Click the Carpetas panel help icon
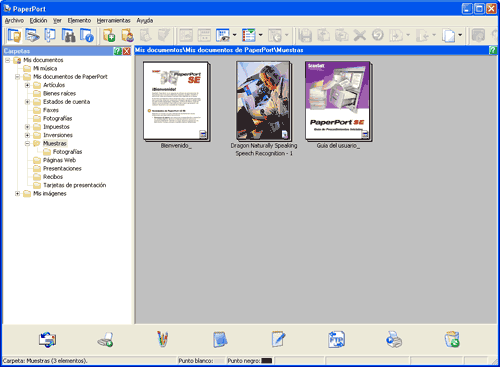The image size is (500, 367). 117,51
